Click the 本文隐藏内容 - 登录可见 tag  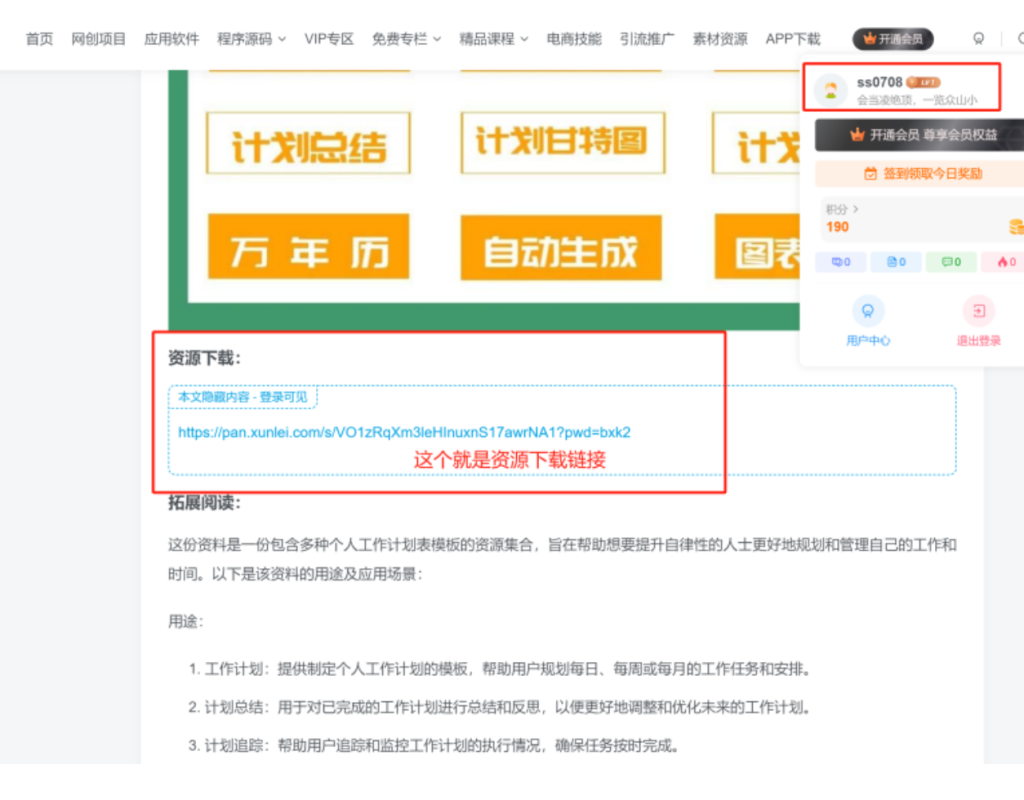(242, 397)
